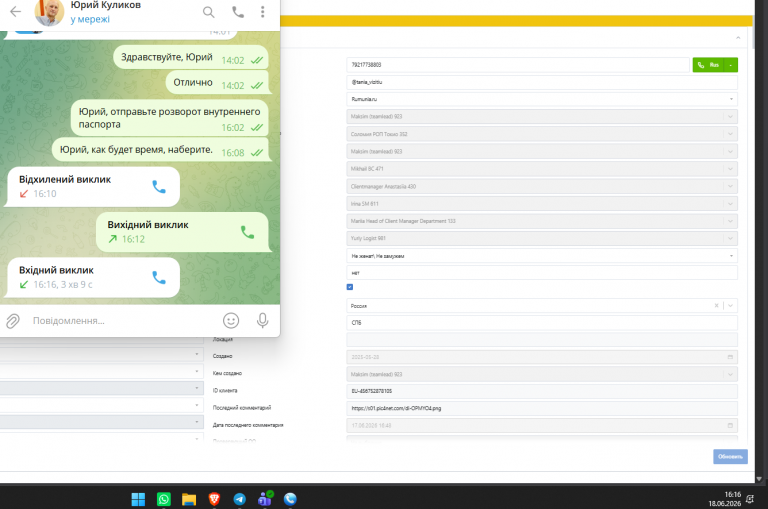Click the green Rus call button

tap(708, 65)
